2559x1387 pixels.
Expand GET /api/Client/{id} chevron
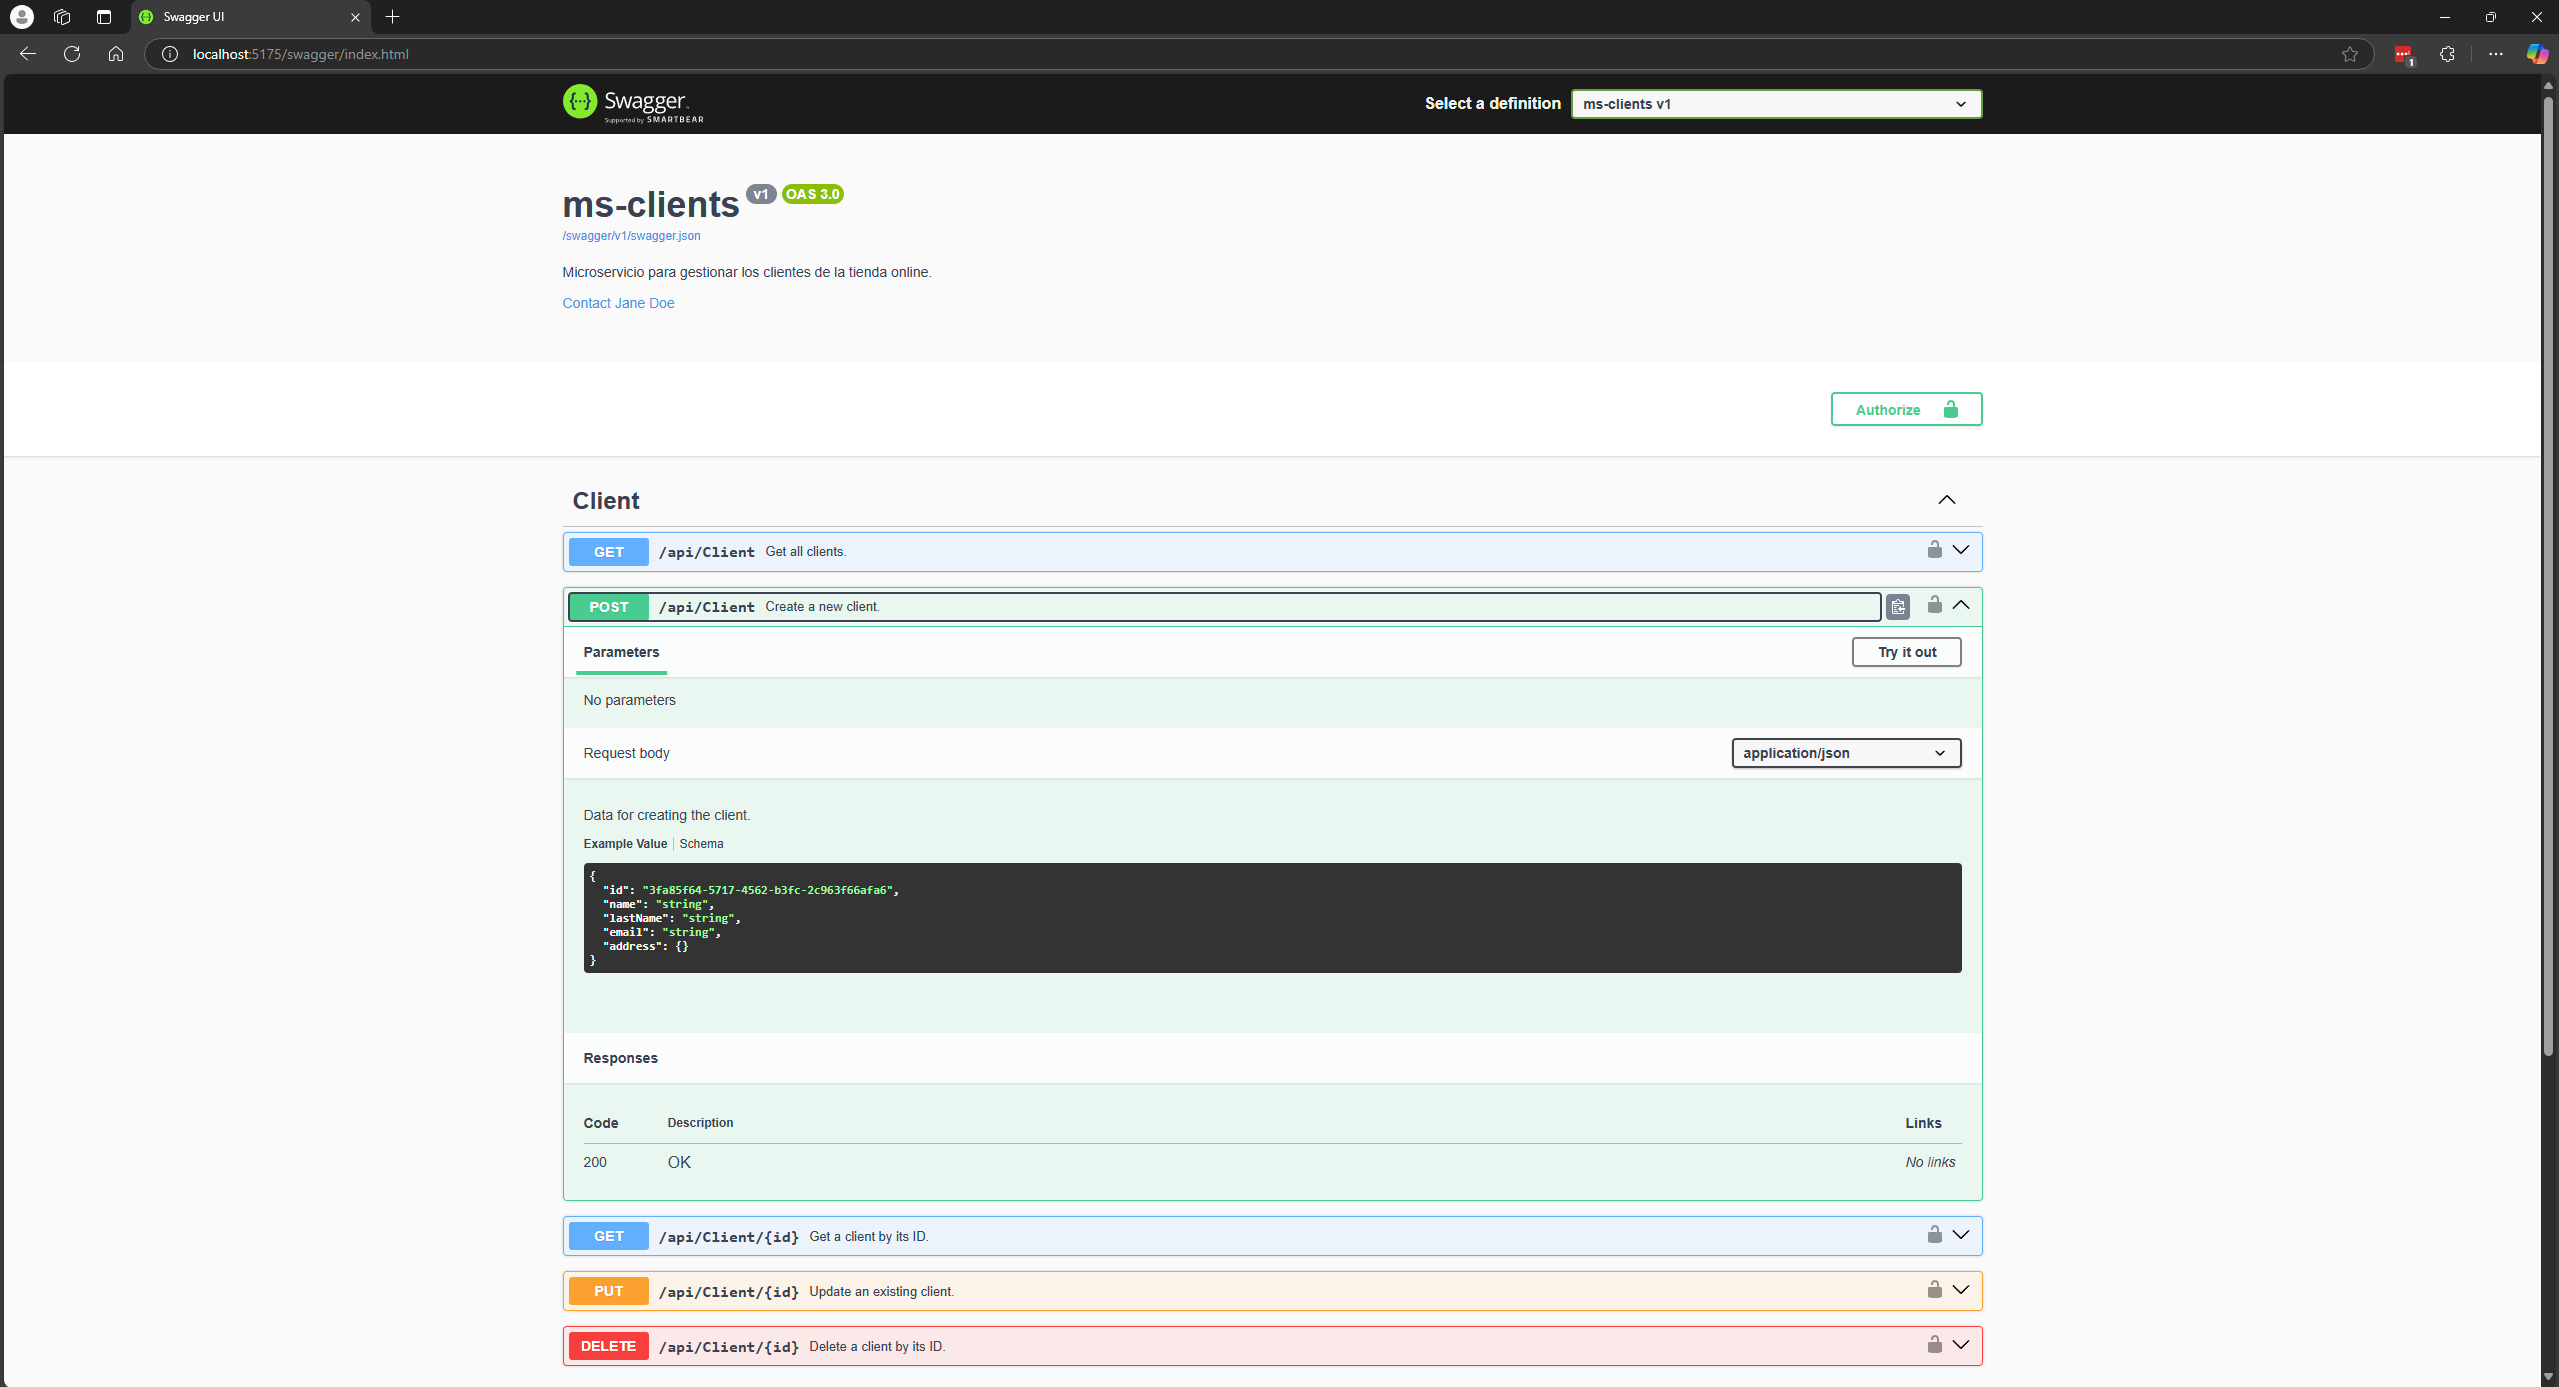1961,1235
